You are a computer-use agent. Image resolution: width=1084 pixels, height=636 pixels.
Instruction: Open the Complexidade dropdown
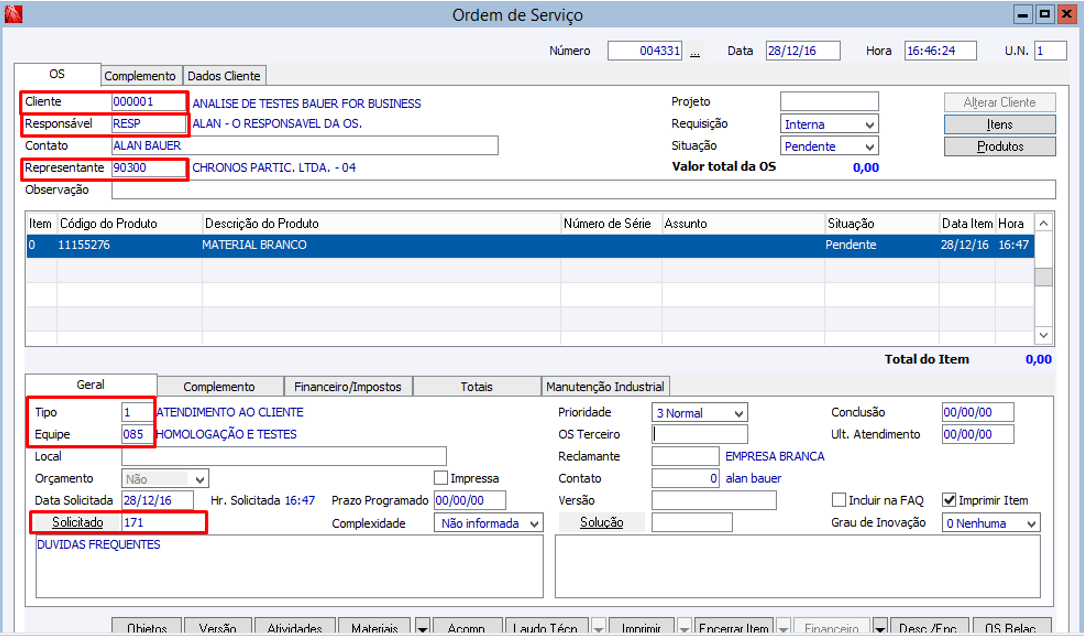click(x=533, y=523)
